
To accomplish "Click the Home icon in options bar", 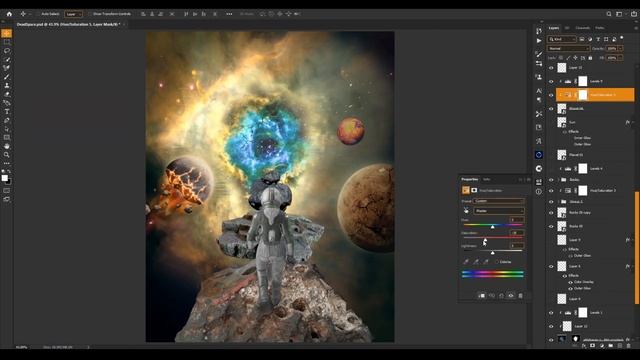I will click(x=9, y=14).
